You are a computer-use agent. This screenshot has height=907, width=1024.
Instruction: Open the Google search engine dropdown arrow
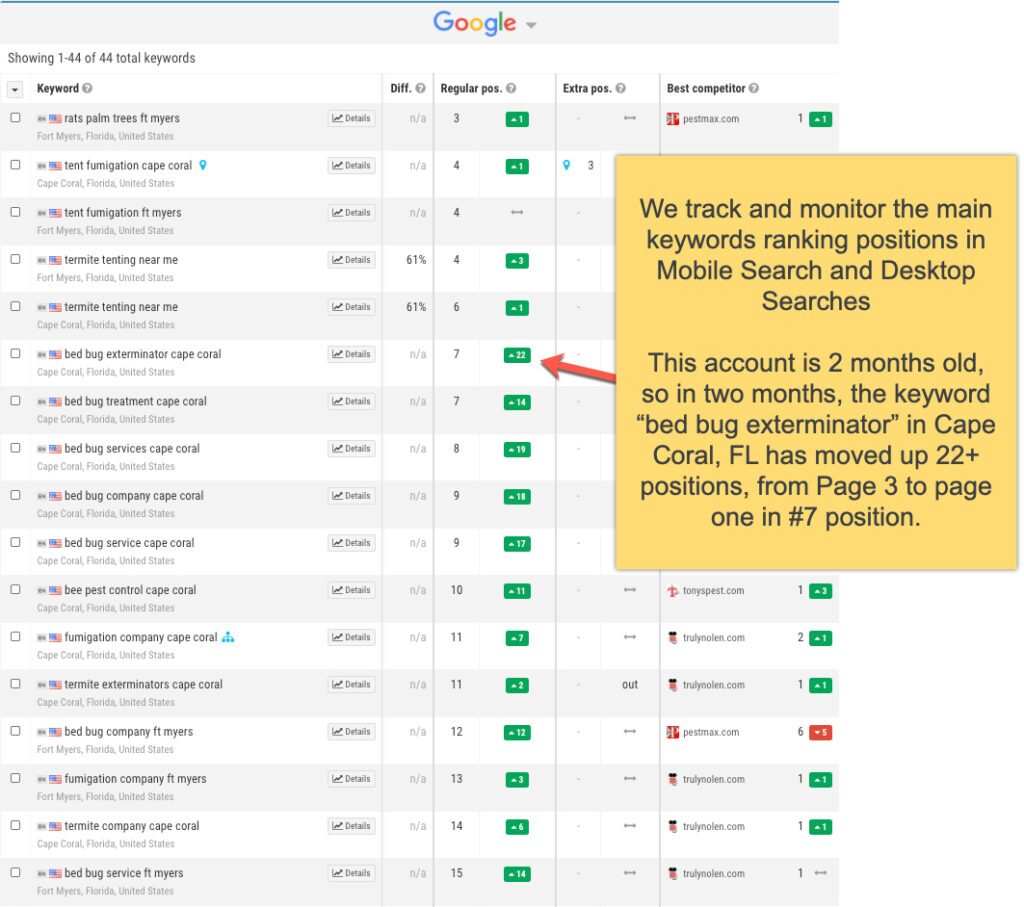click(x=531, y=26)
